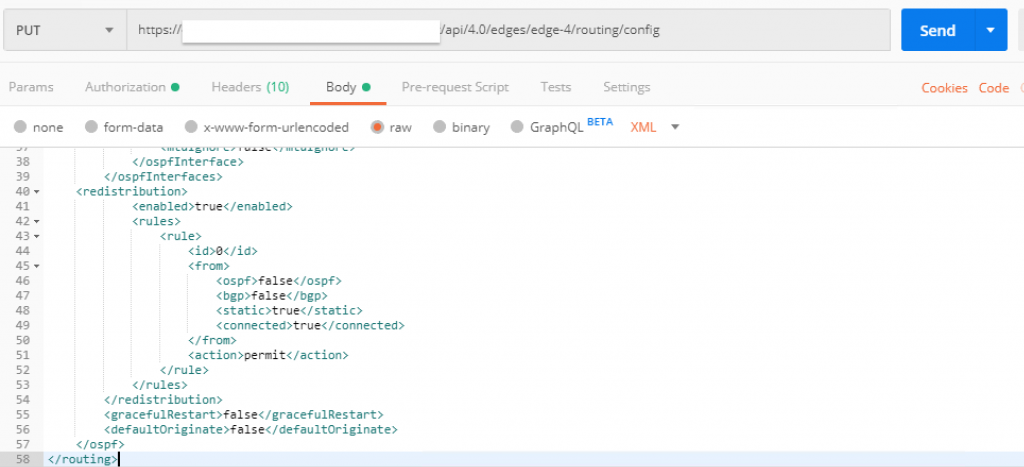Screen dimensions: 1024x467
Task: Open the Headers (10) tab
Action: tap(250, 87)
